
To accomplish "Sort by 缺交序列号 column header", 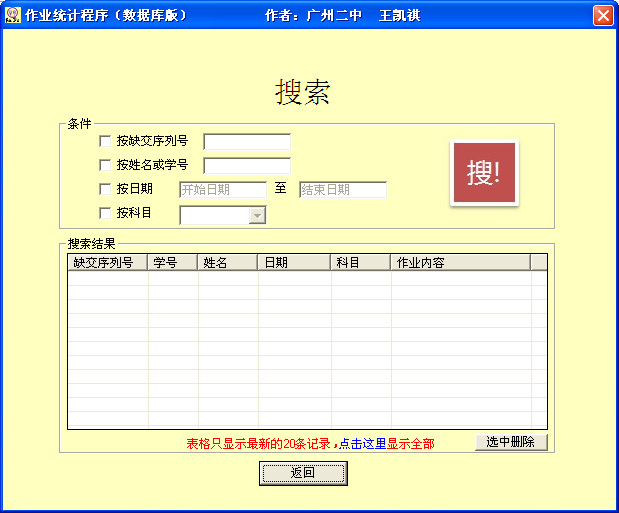I will pyautogui.click(x=107, y=262).
